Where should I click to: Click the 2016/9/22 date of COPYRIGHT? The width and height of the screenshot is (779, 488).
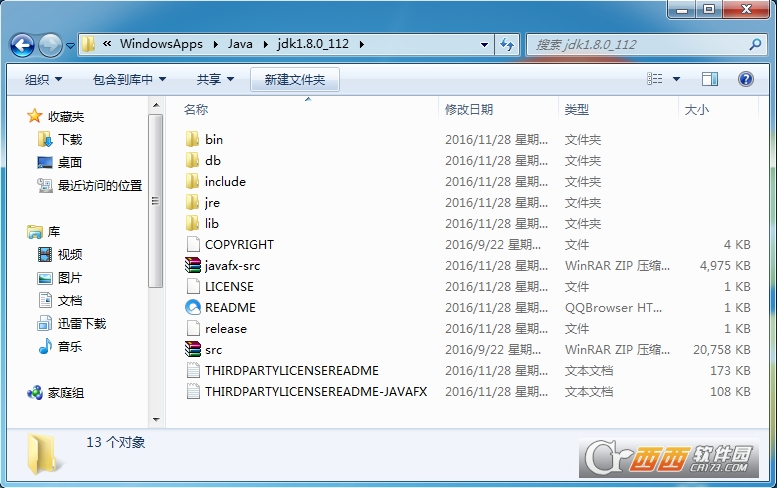pyautogui.click(x=493, y=244)
